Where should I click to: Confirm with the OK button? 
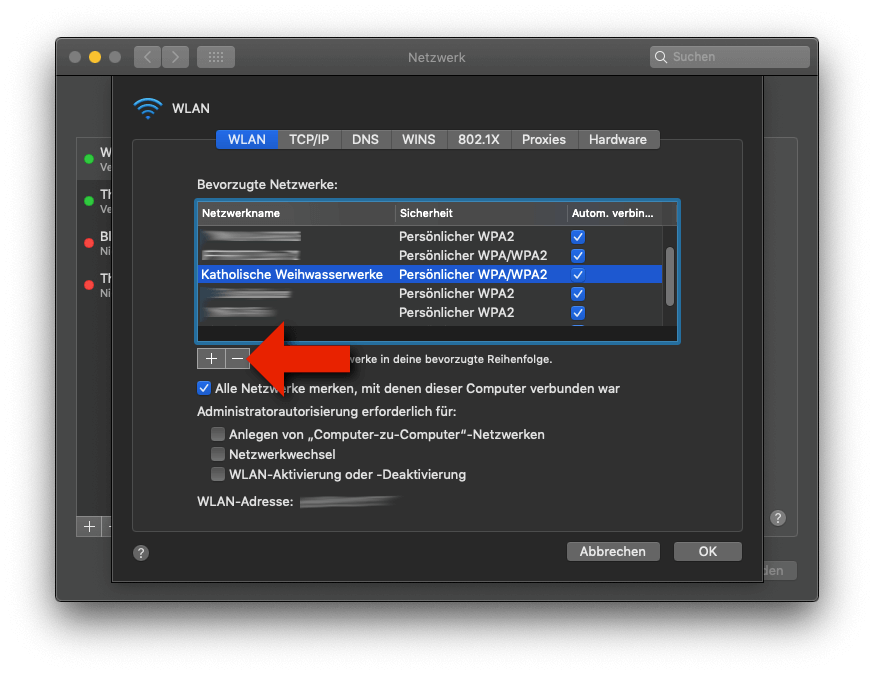(x=708, y=551)
